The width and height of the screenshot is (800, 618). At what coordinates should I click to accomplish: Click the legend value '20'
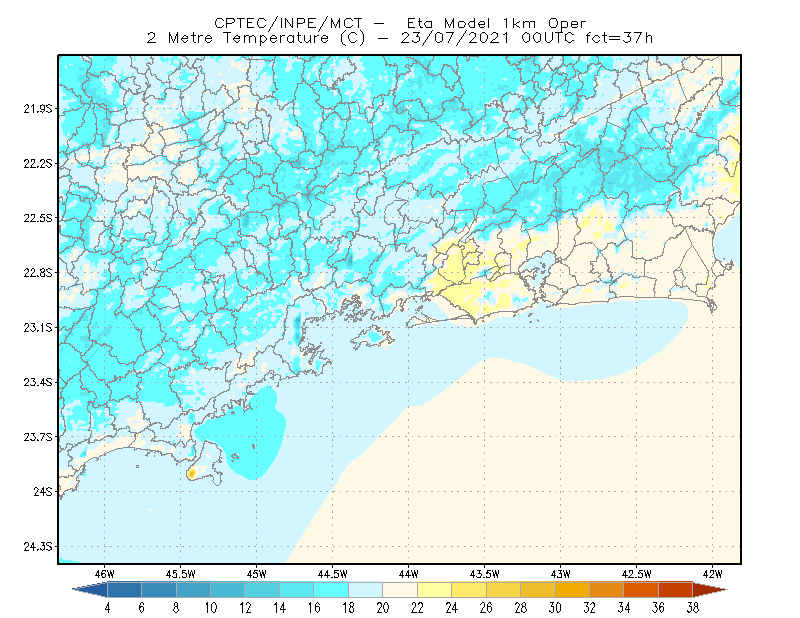pyautogui.click(x=383, y=608)
